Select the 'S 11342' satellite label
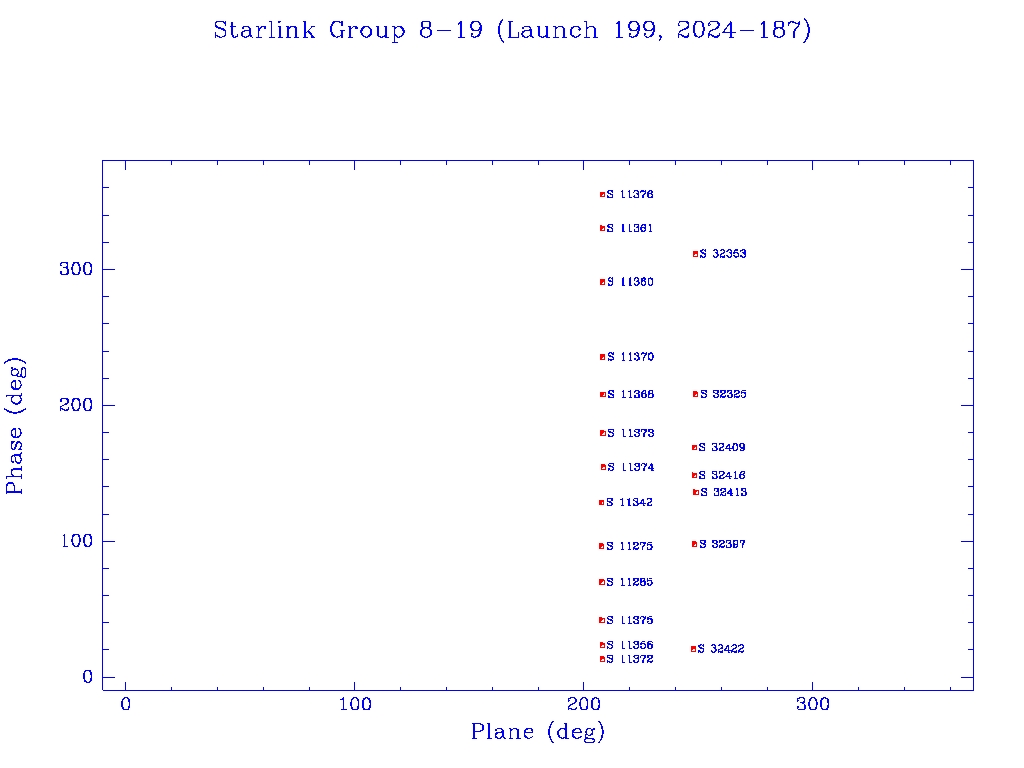 click(x=629, y=503)
